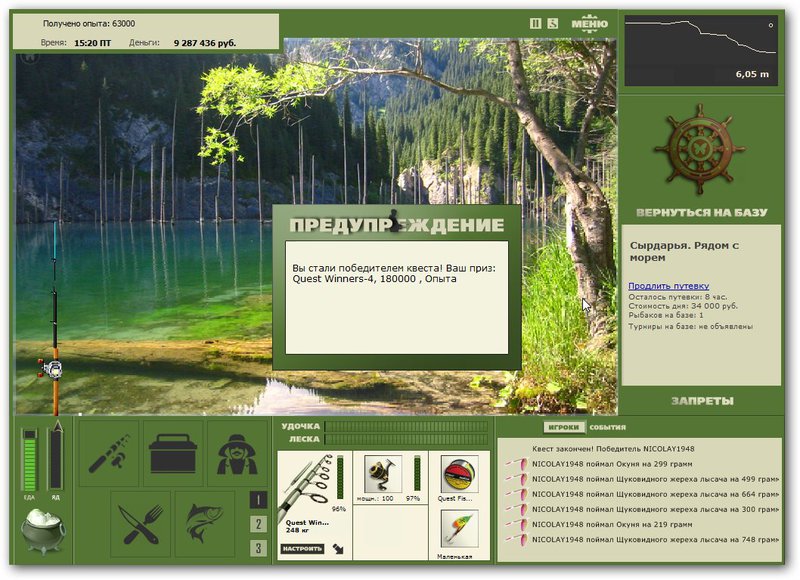
Task: Click the УДОЧКА tension bar
Action: coord(407,426)
